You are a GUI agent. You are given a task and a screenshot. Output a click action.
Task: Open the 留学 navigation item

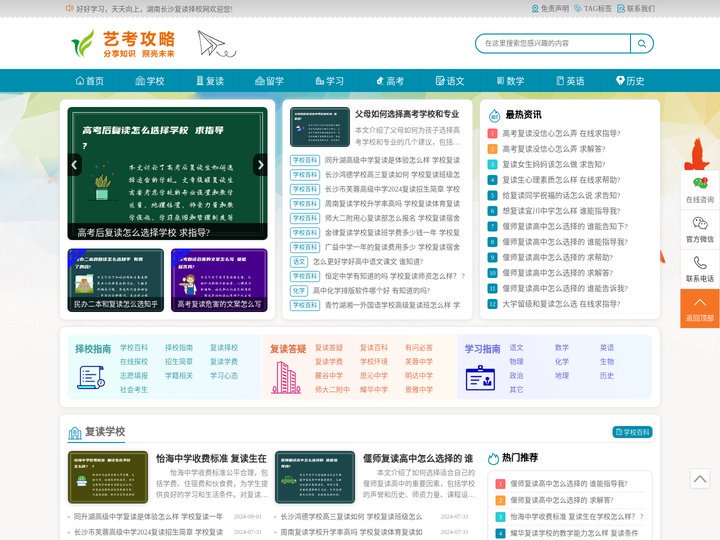(270, 81)
